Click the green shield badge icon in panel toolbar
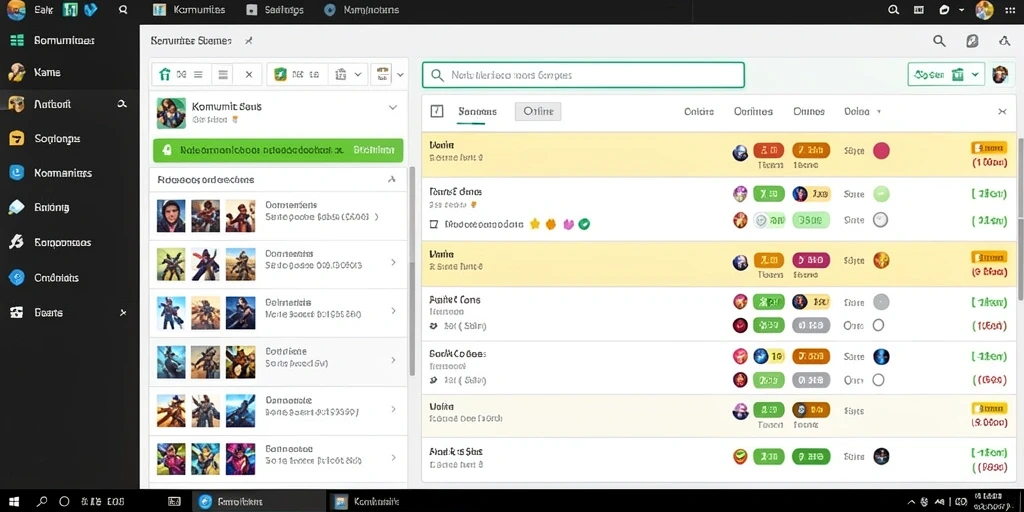This screenshot has height=512, width=1024. 280,74
